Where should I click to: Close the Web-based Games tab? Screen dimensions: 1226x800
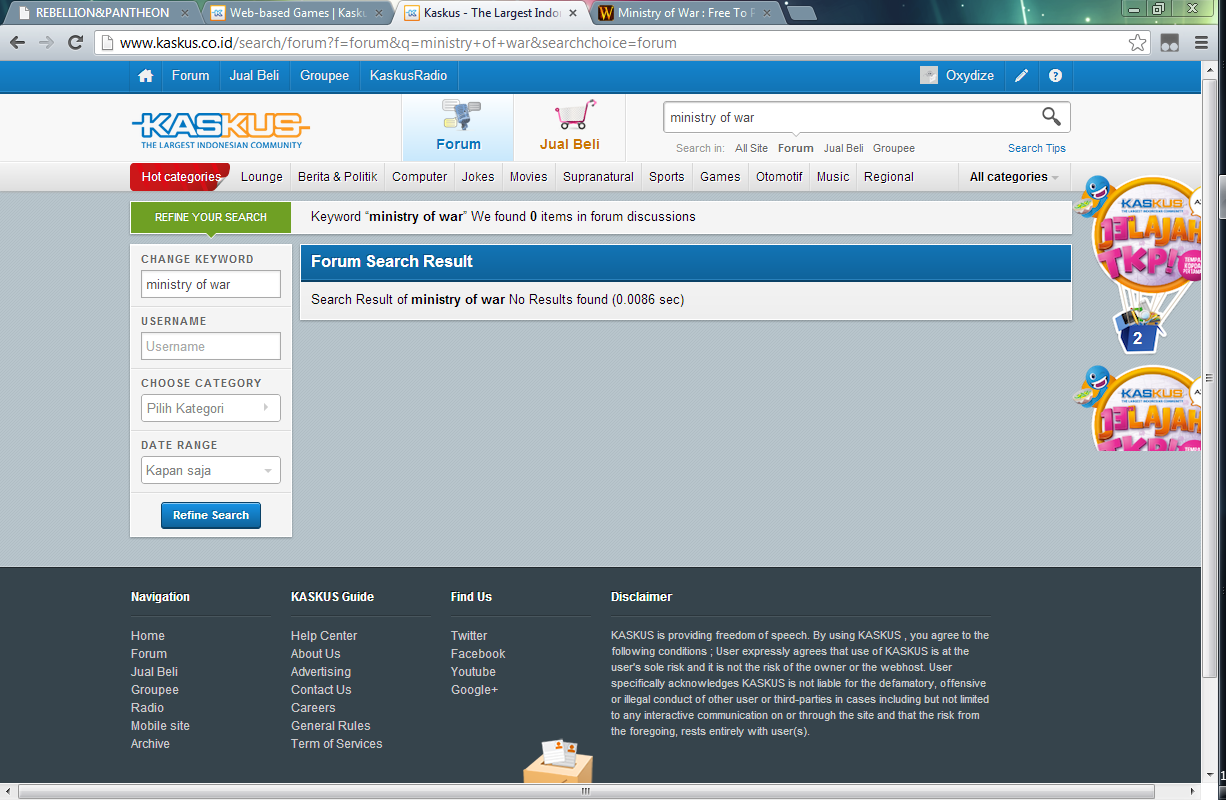(x=378, y=14)
